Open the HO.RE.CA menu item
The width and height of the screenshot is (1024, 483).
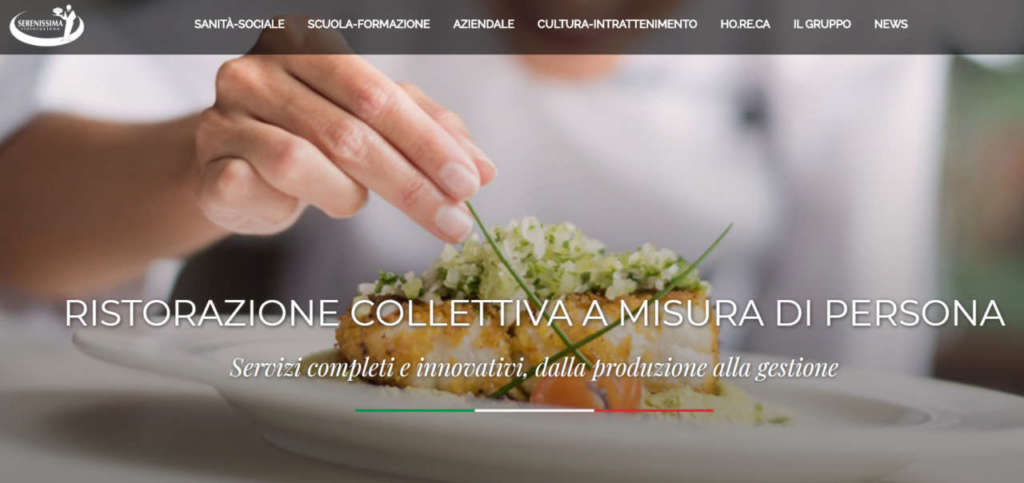[x=745, y=24]
